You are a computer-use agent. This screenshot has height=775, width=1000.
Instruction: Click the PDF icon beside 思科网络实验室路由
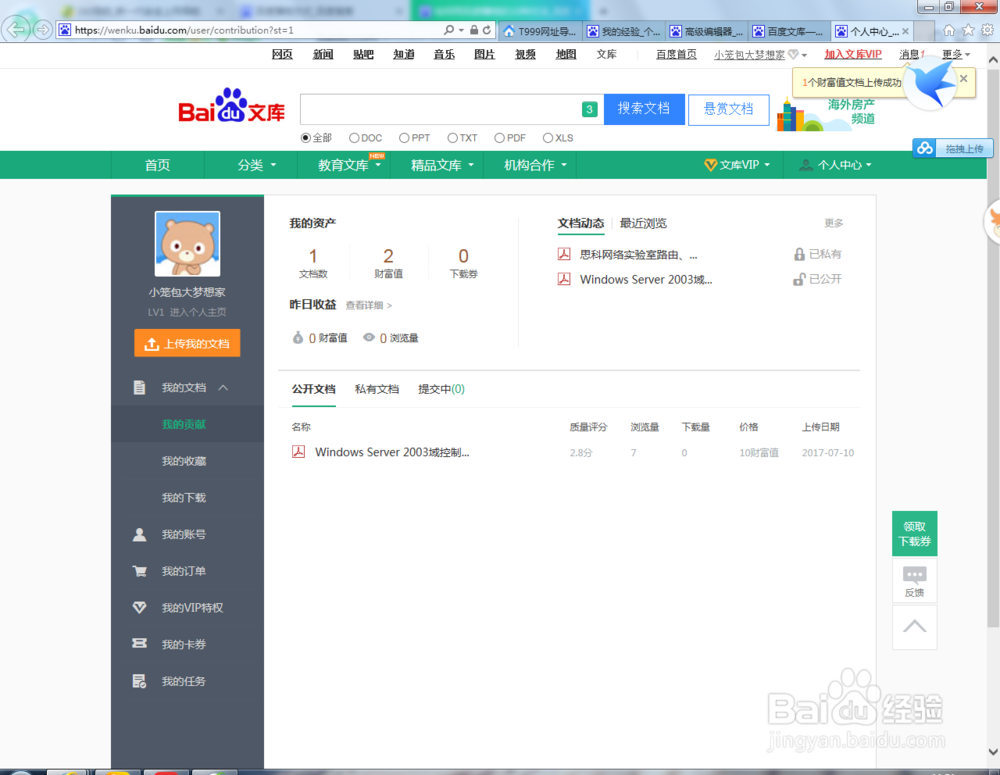pos(564,254)
